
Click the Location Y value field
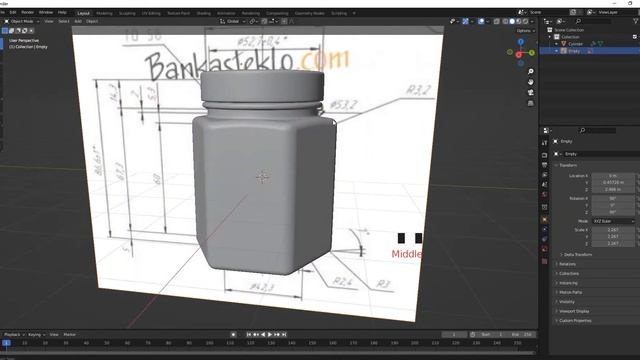point(613,182)
